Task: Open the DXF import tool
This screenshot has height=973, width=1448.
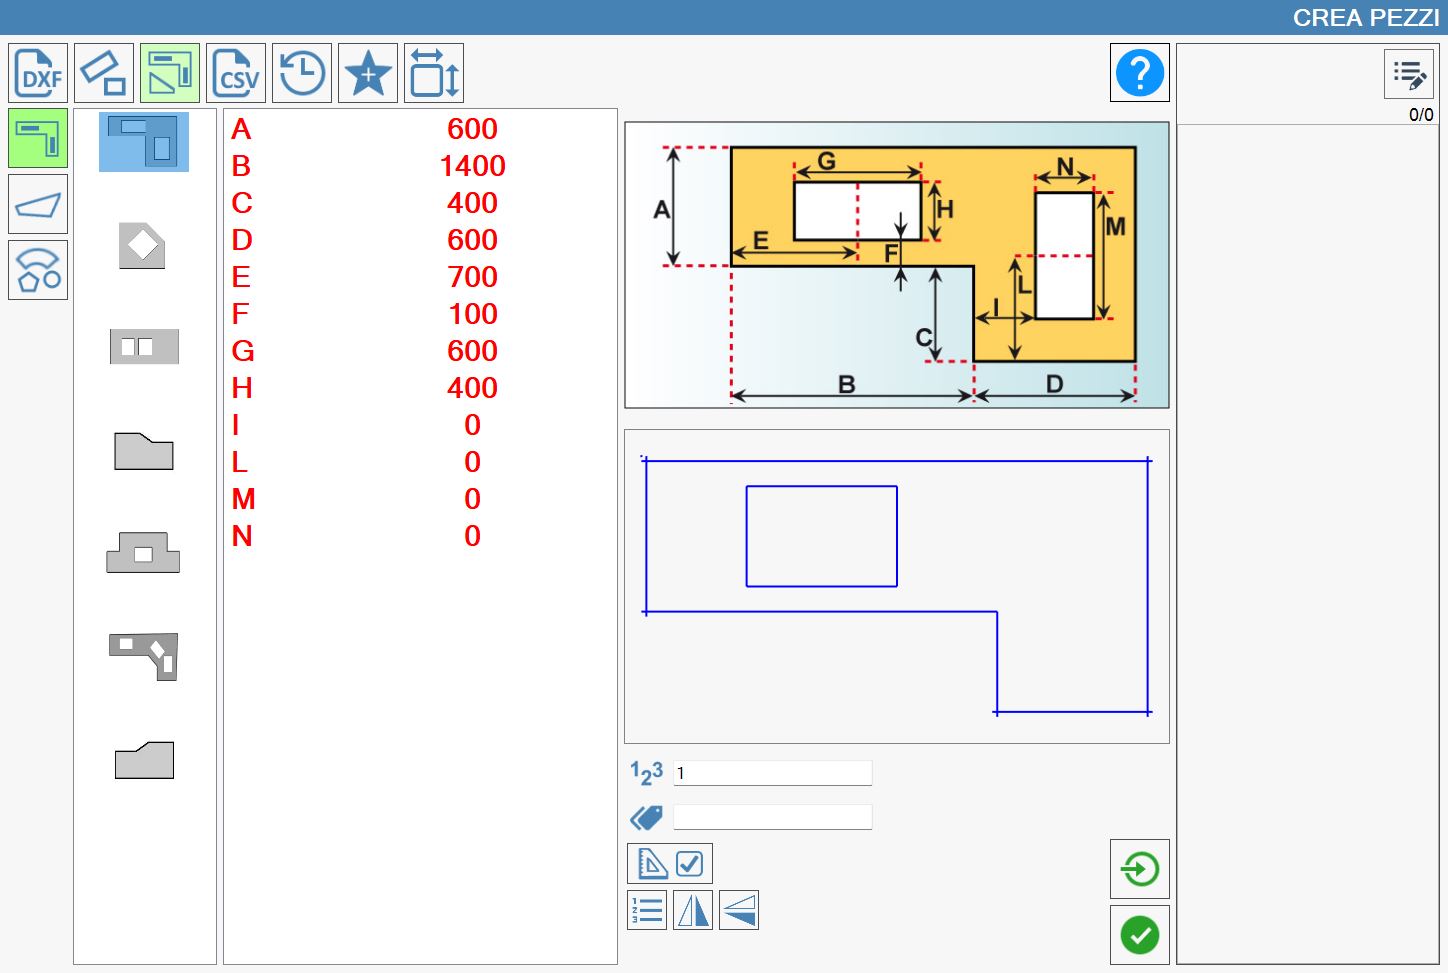Action: click(38, 73)
